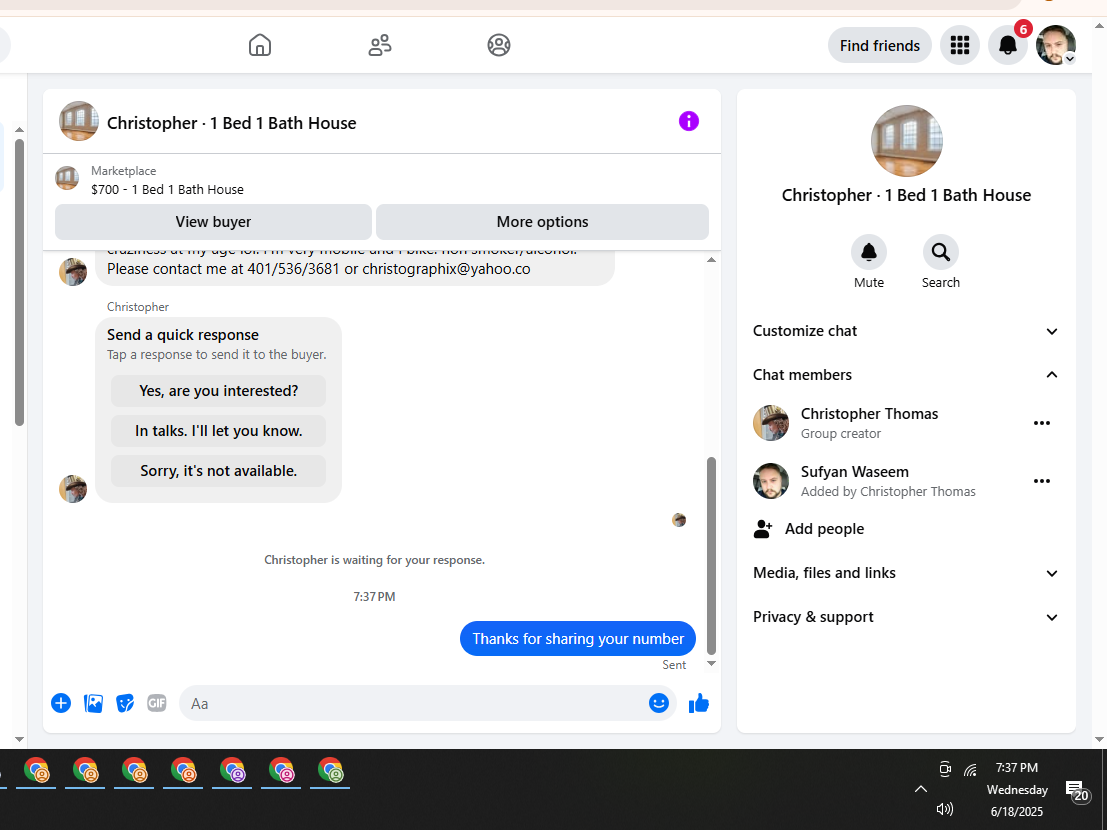
Task: Click the Add people icon
Action: point(762,529)
